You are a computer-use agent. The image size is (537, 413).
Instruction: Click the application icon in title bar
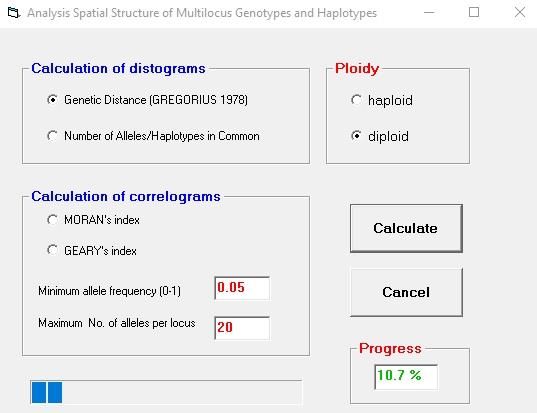point(13,13)
